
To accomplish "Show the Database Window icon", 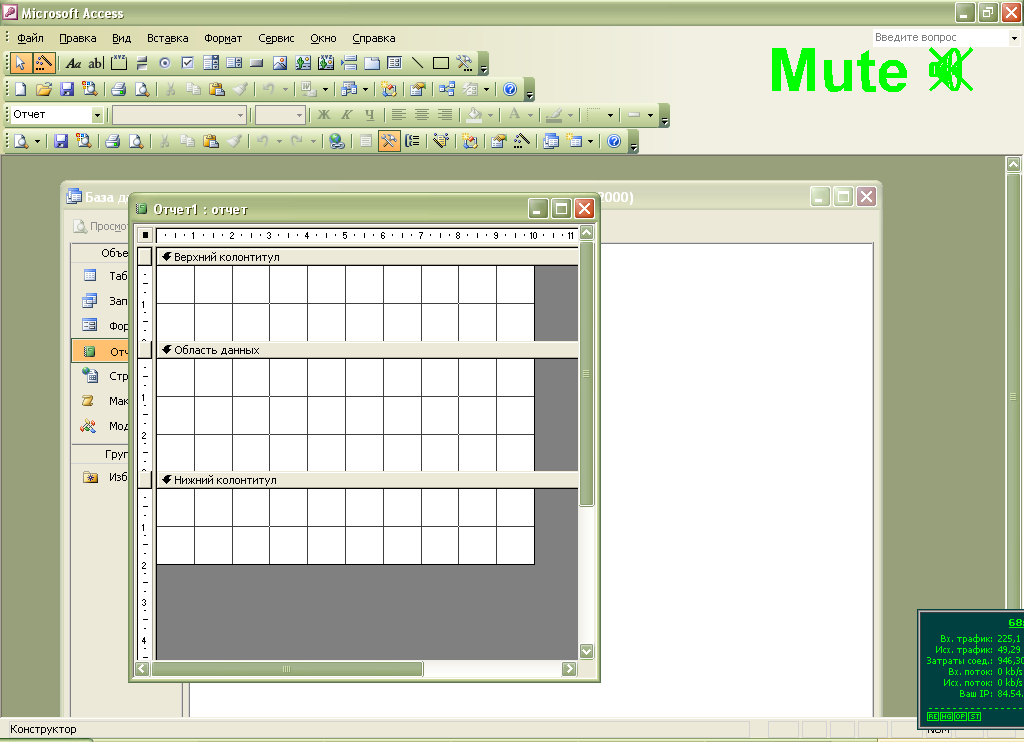I will pyautogui.click(x=551, y=141).
